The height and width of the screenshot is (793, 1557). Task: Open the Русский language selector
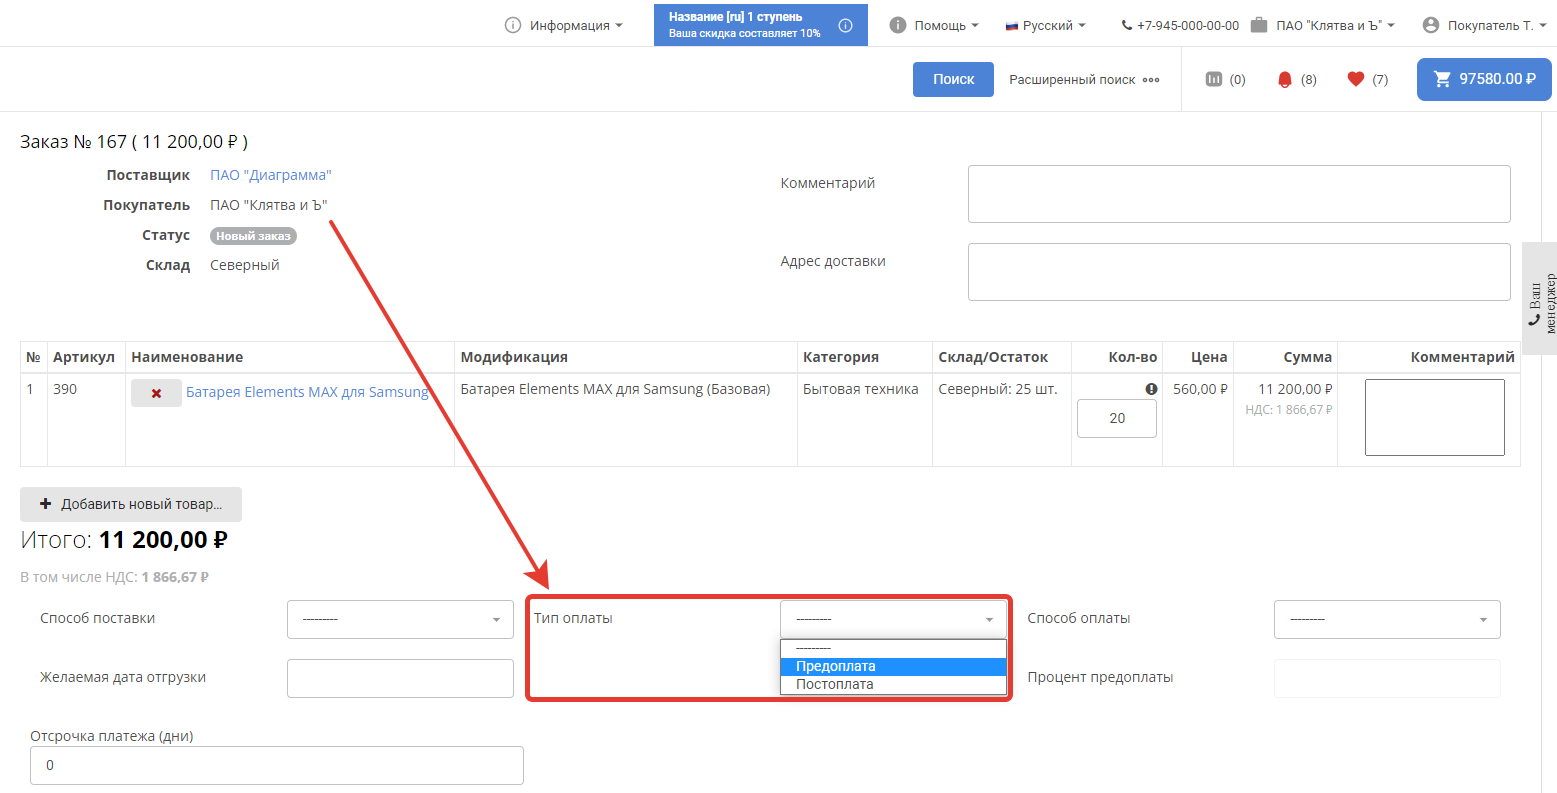(x=1045, y=25)
